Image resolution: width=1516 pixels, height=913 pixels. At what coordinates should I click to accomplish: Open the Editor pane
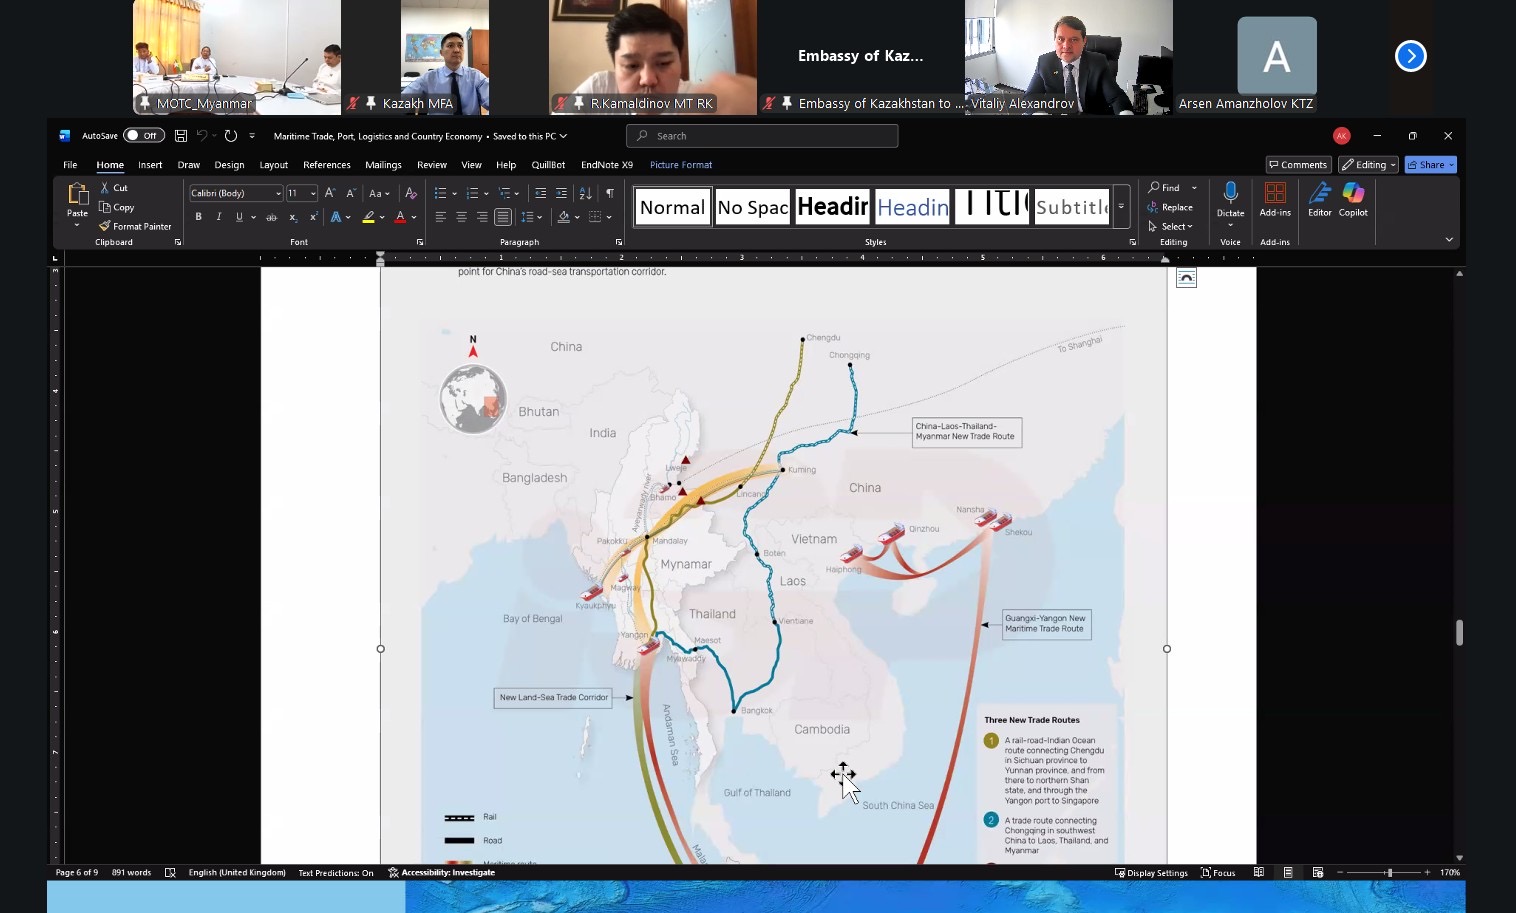point(1320,198)
